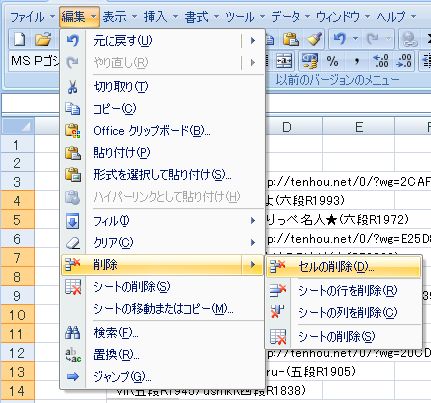Expand the 元に戻す submenu arrow

click(253, 41)
